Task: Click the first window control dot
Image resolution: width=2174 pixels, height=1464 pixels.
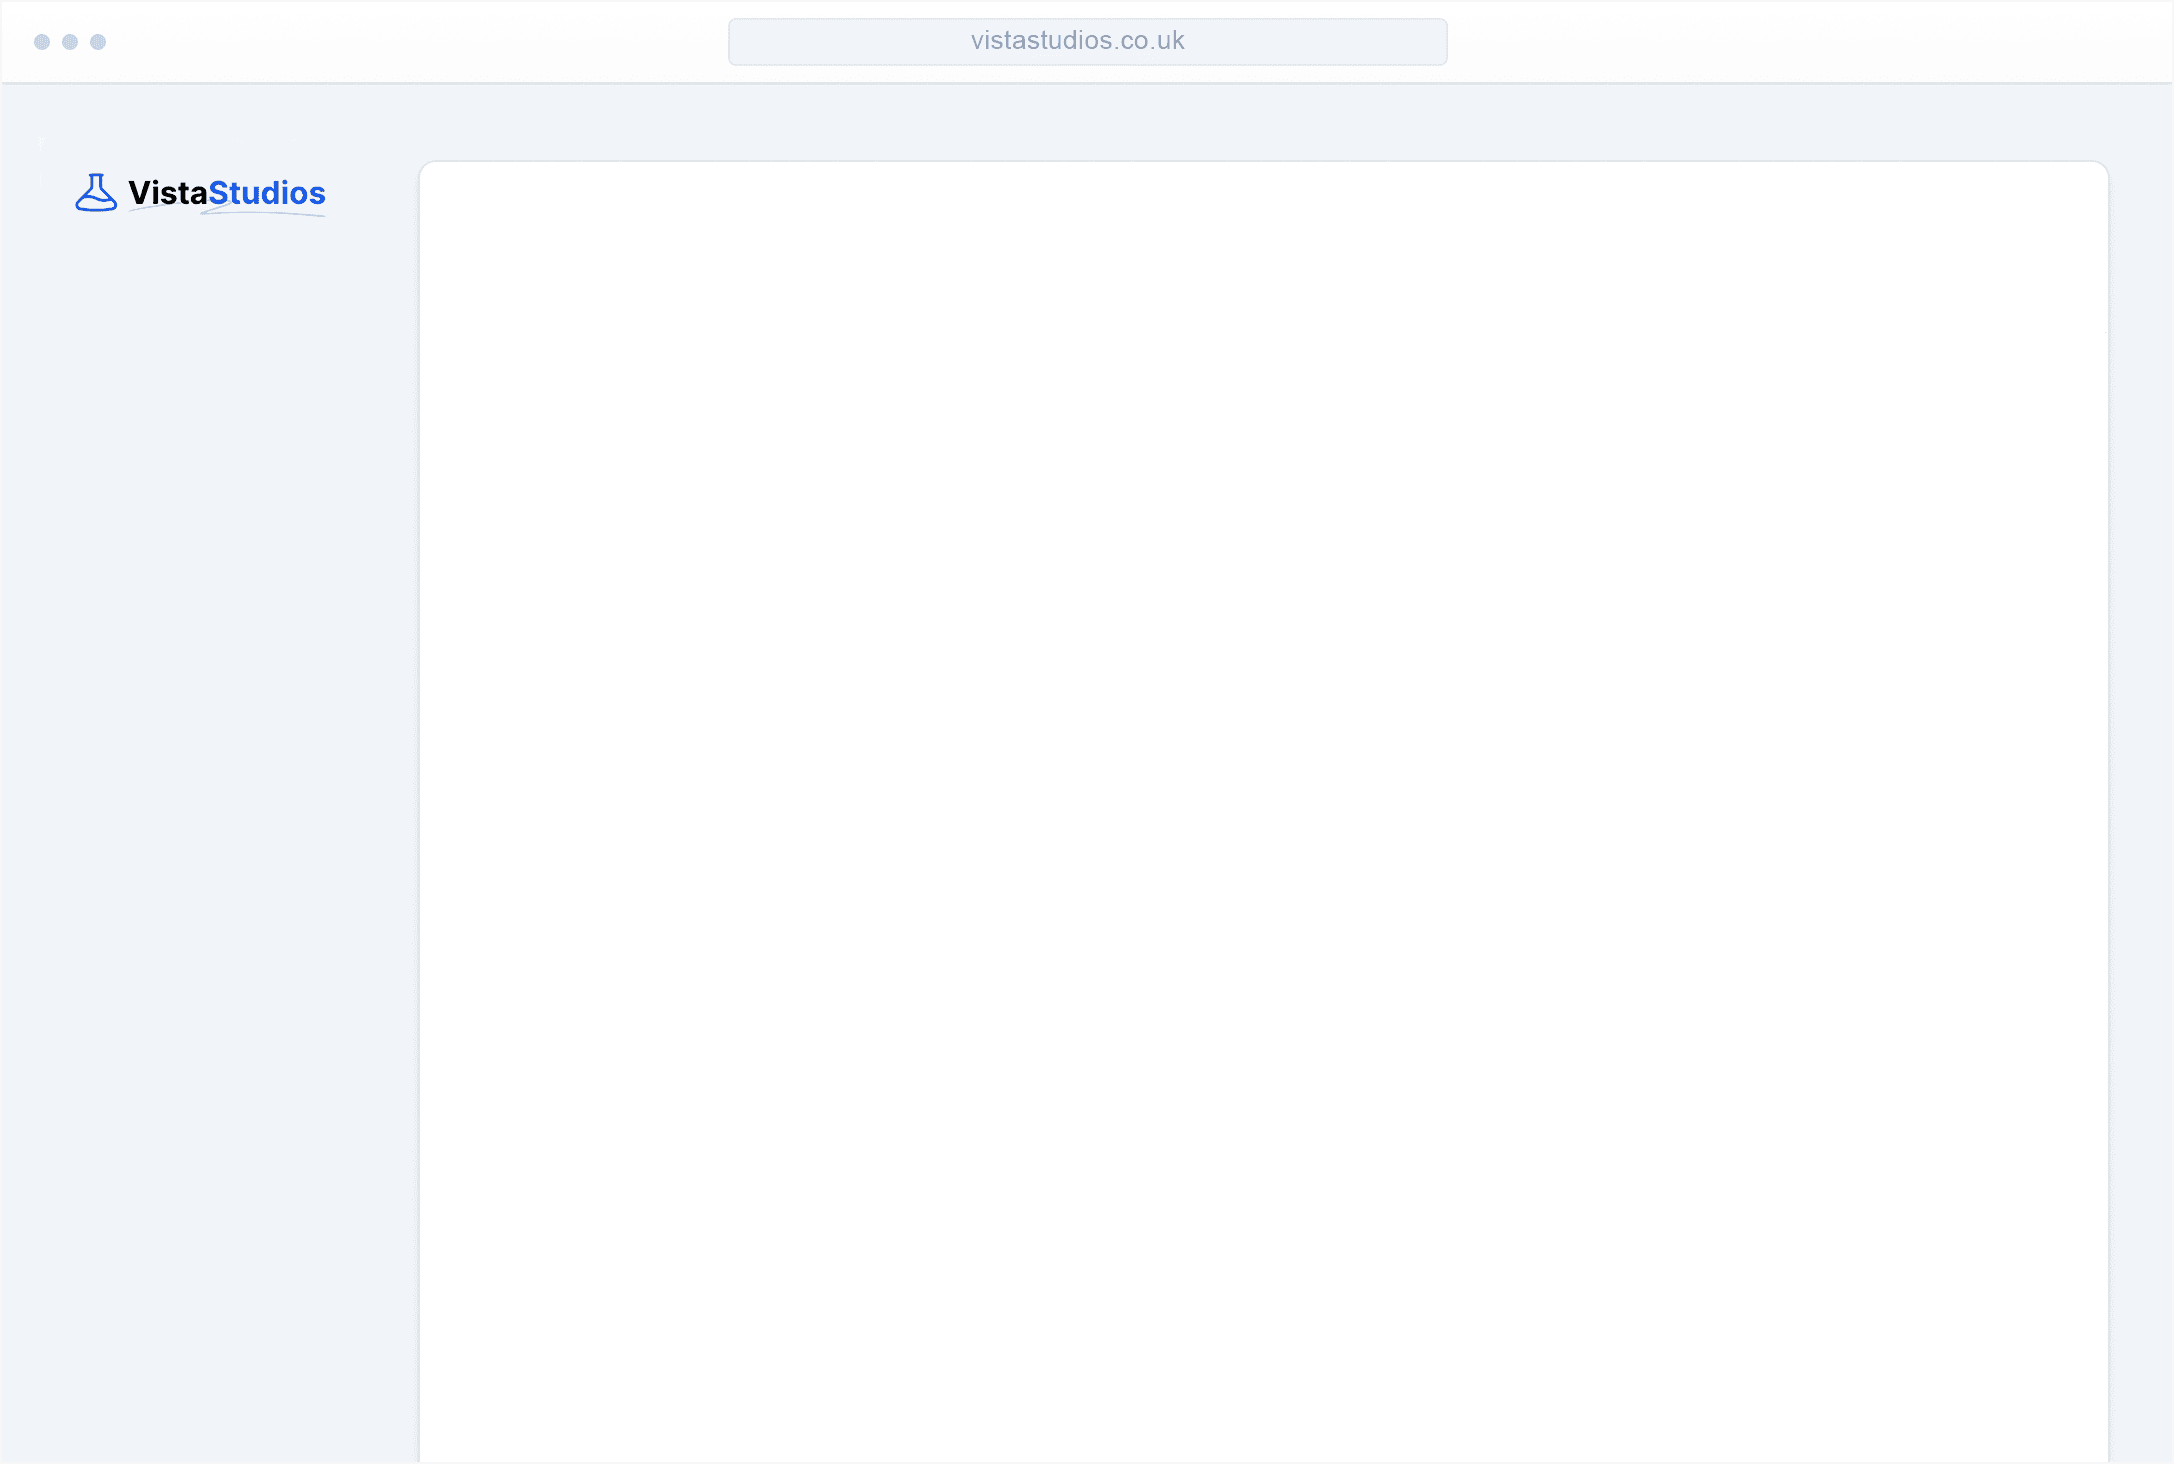Action: [x=42, y=42]
